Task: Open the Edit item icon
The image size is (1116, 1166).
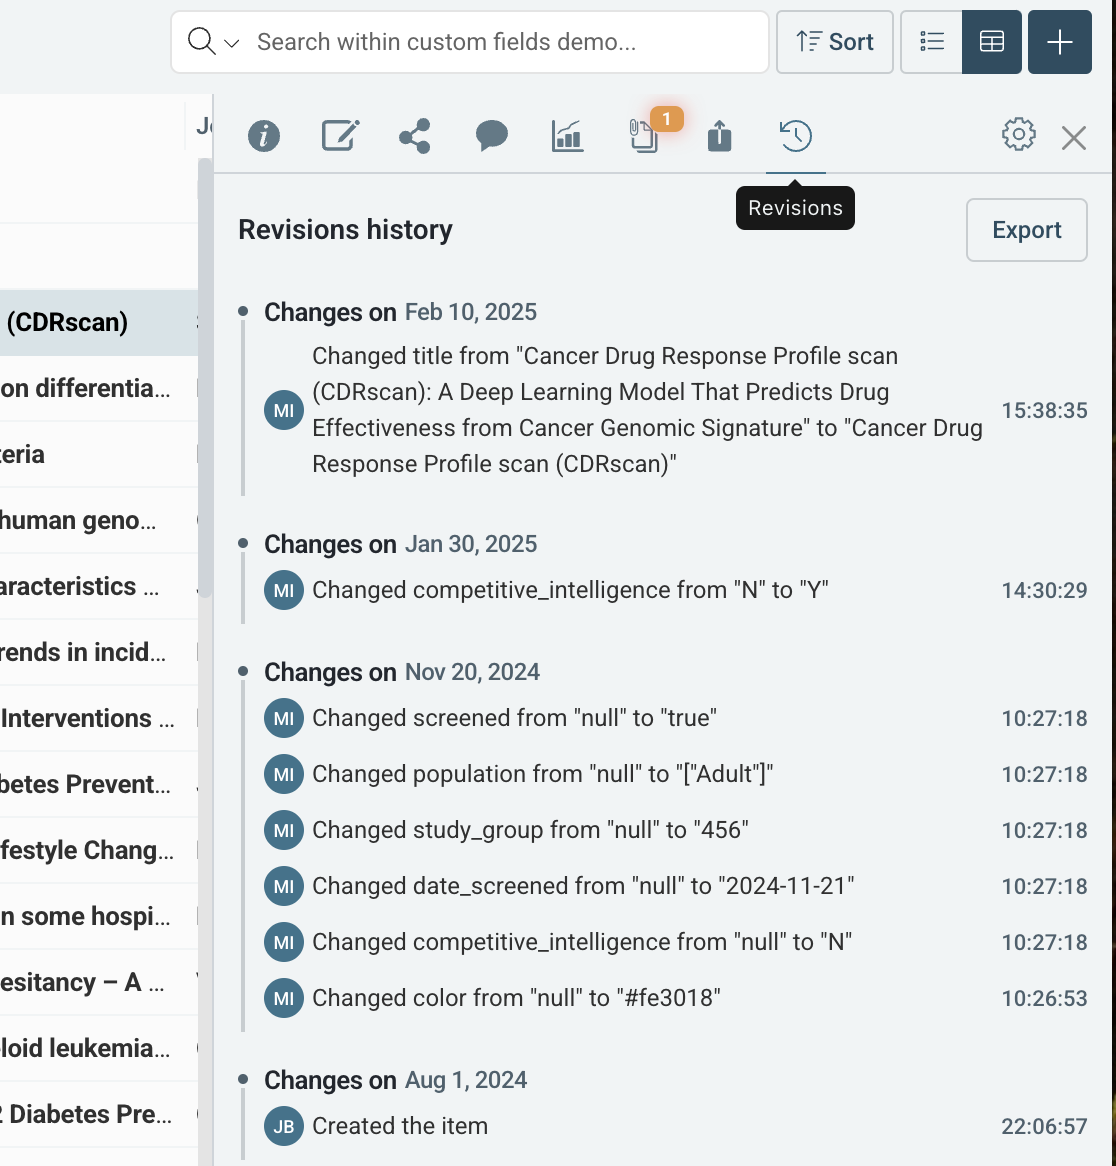Action: coord(340,136)
